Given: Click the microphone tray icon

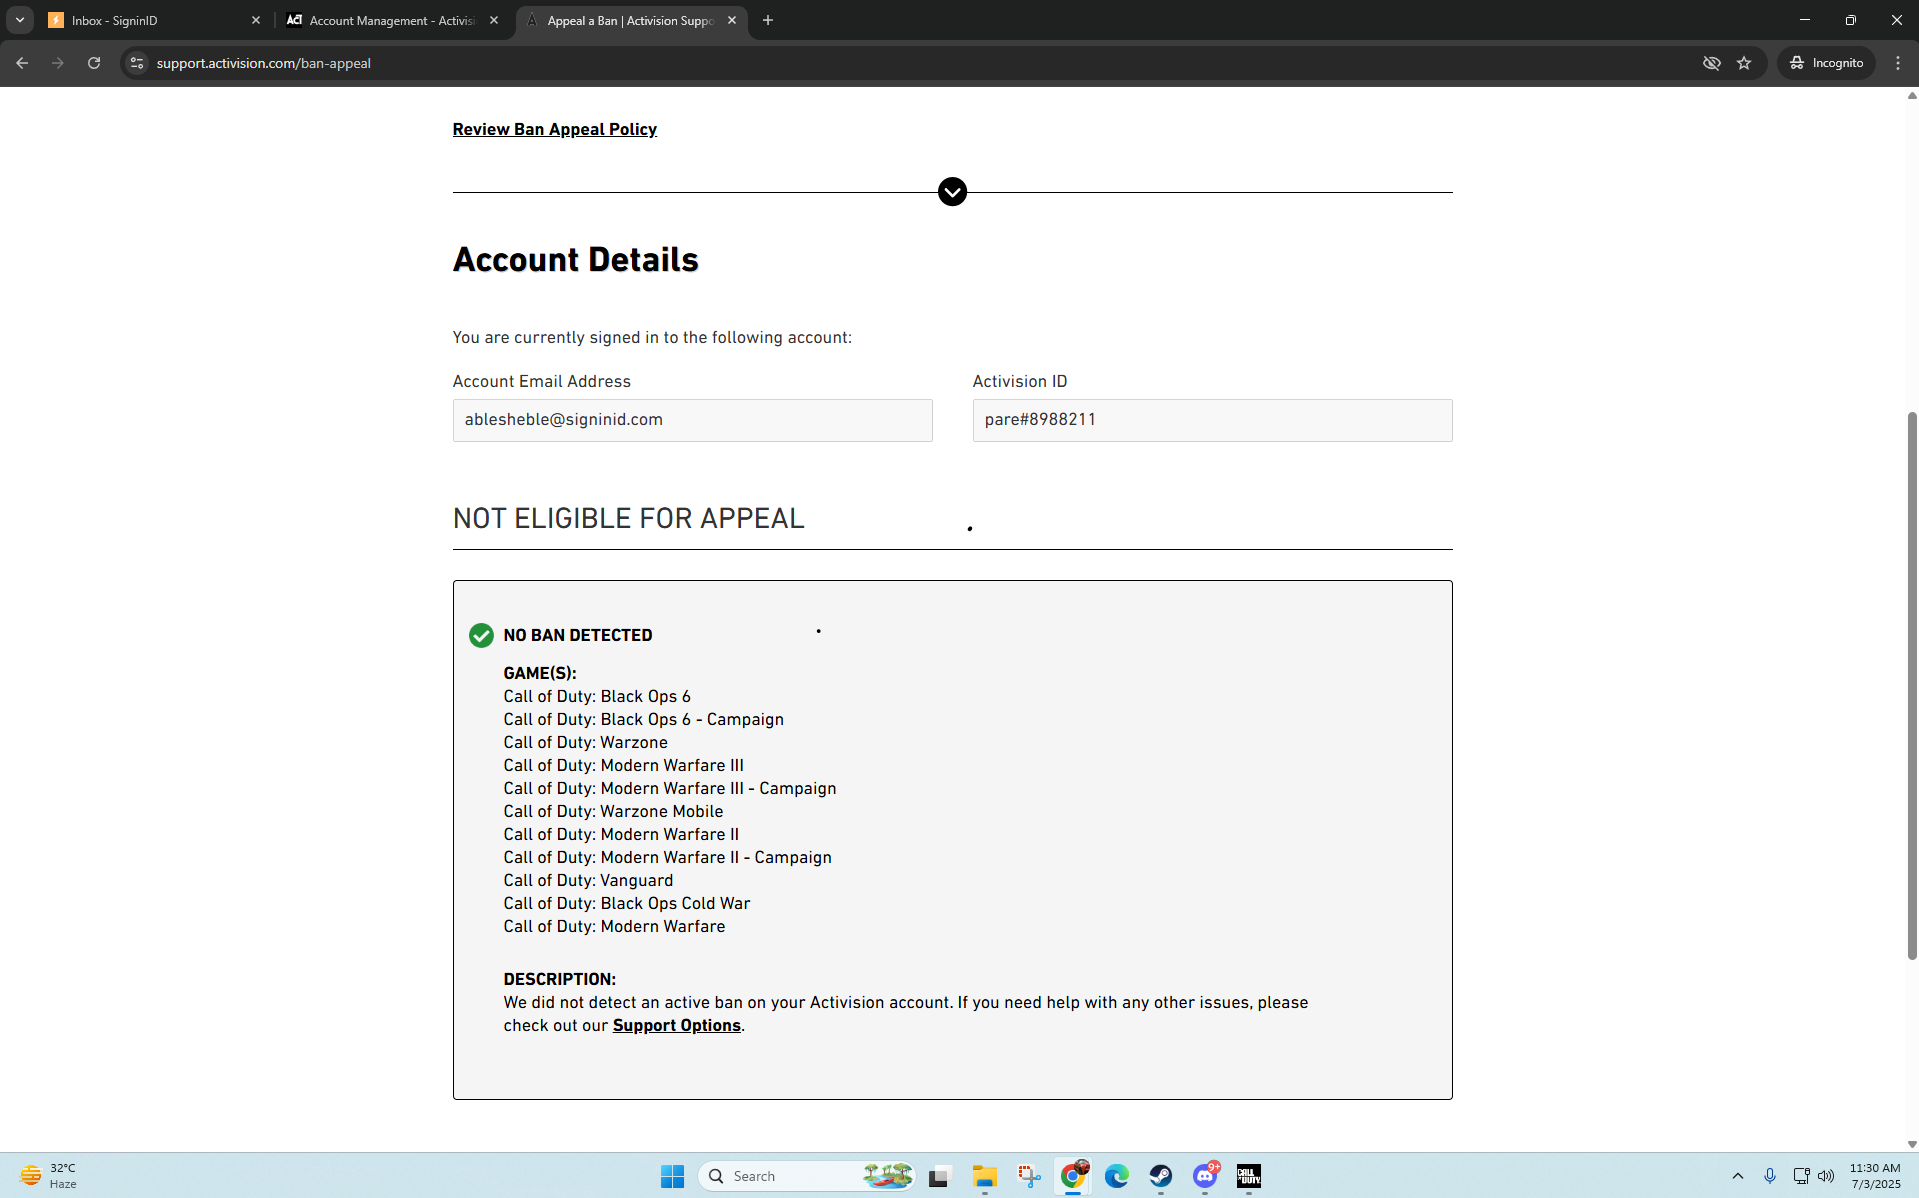Looking at the screenshot, I should coord(1770,1176).
